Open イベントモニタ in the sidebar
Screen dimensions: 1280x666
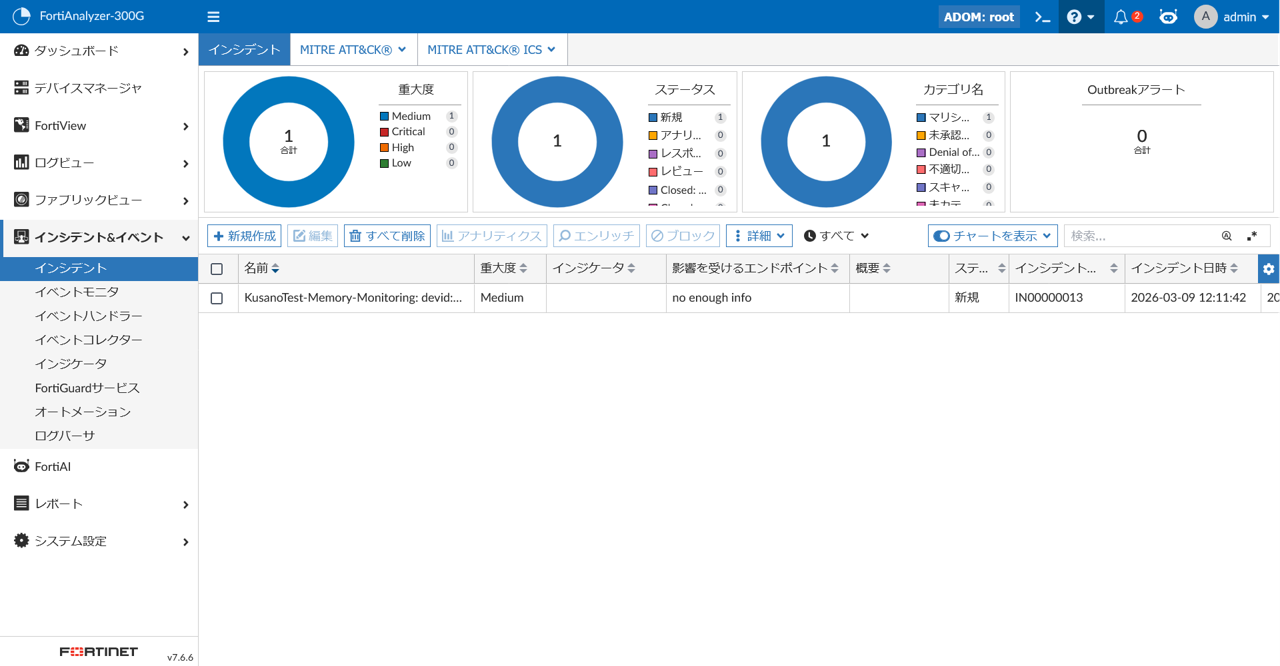(x=77, y=292)
